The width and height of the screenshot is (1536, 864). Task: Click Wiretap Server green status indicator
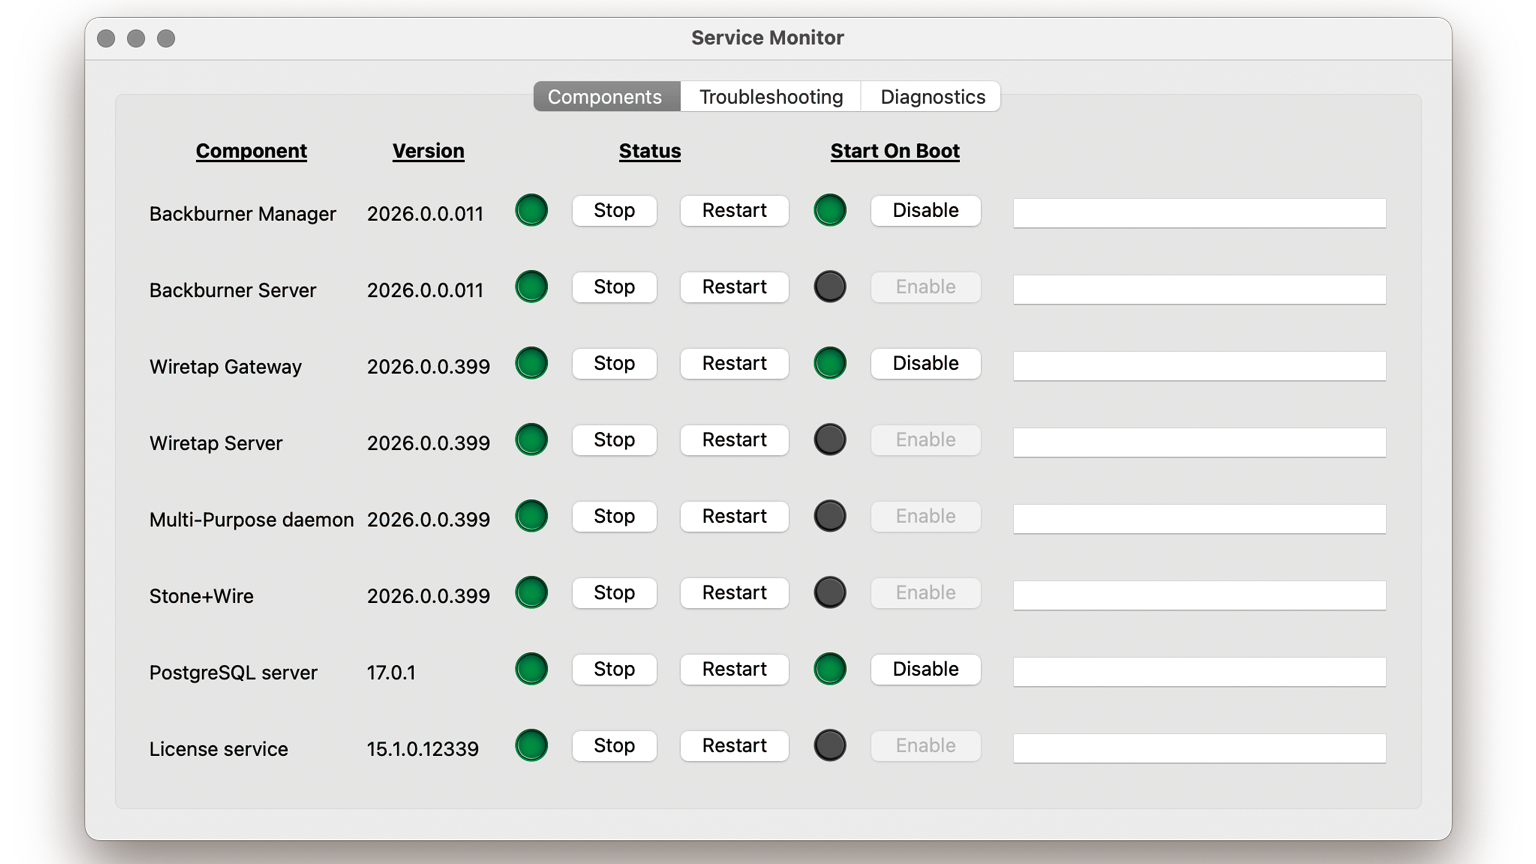click(x=531, y=440)
